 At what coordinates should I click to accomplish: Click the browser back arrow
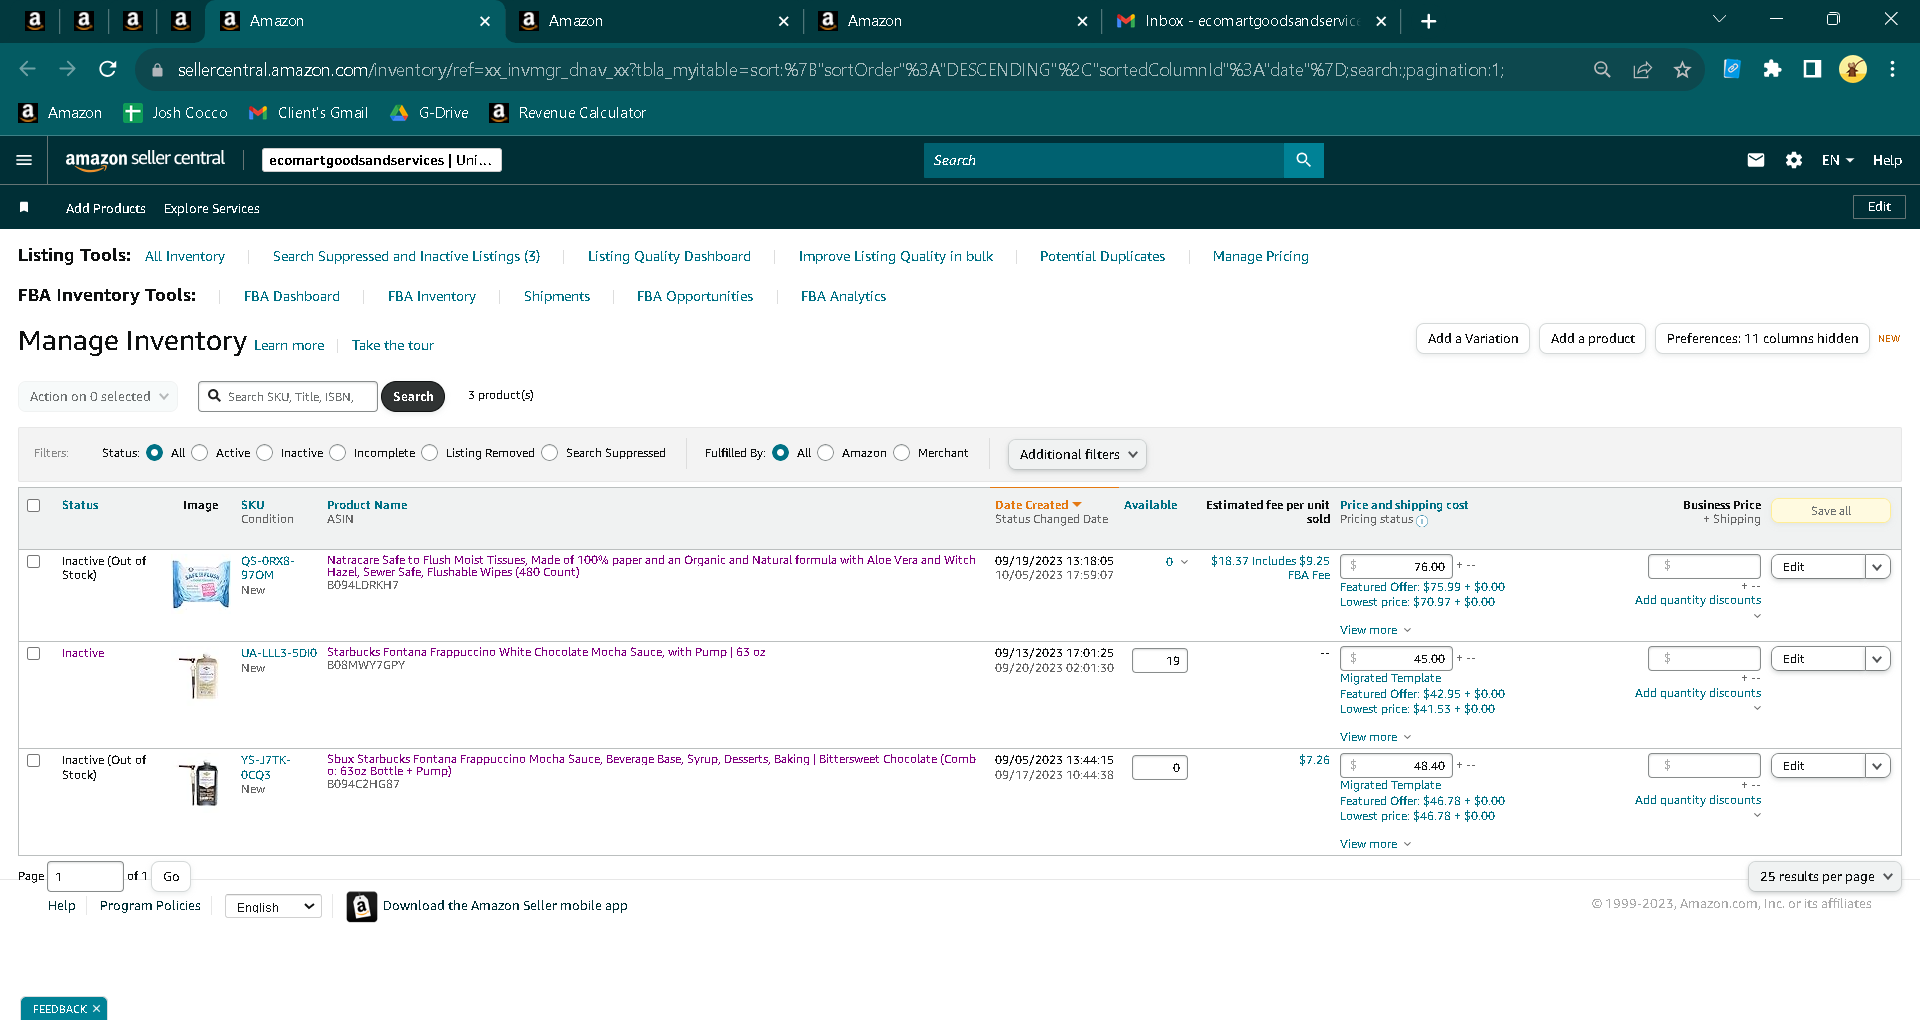coord(27,69)
